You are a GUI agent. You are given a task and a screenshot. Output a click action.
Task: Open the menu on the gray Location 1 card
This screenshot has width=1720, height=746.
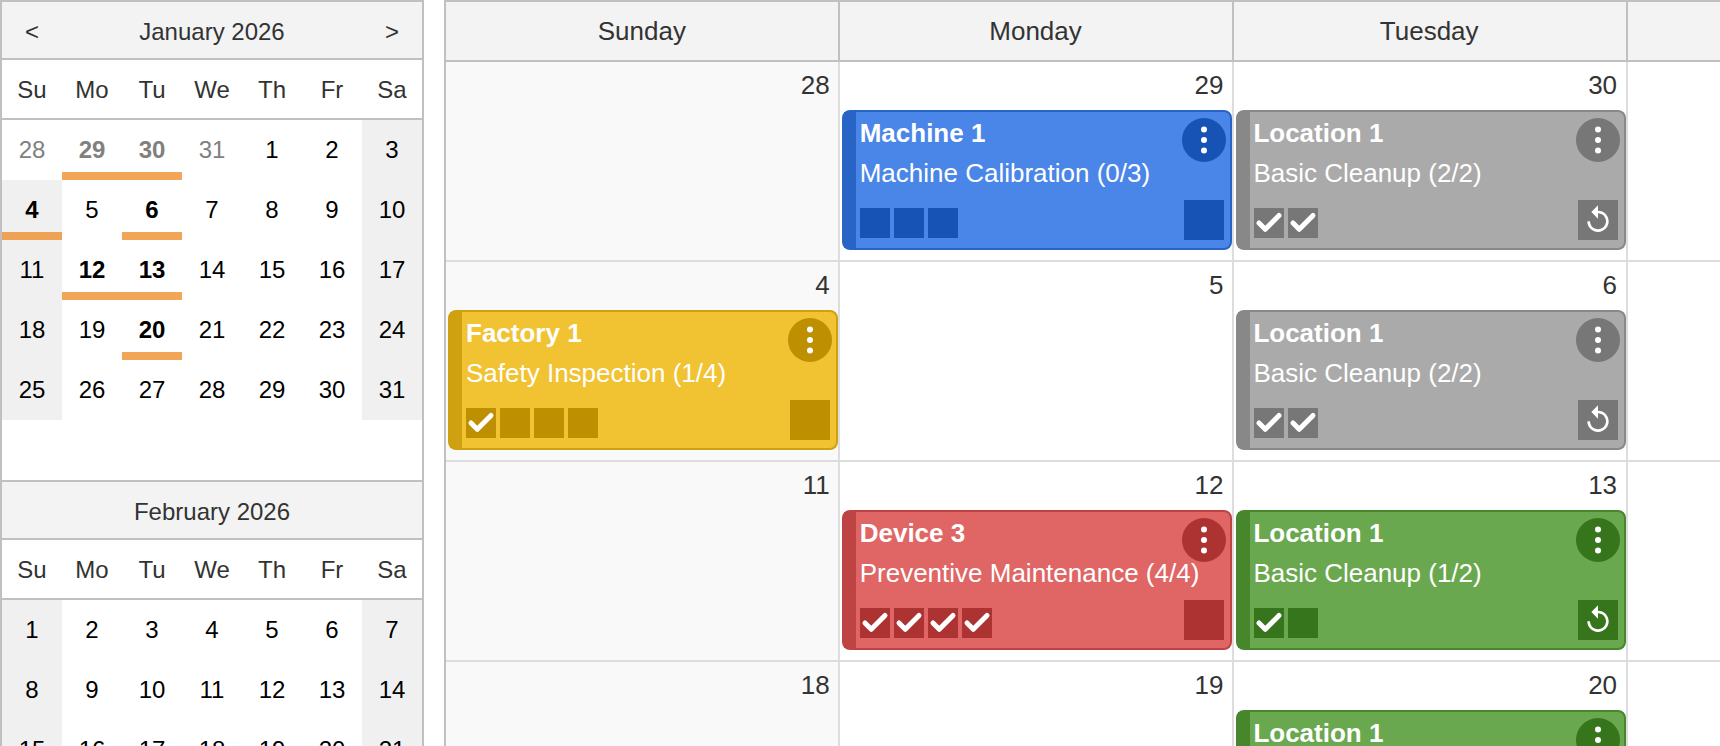pos(1597,140)
